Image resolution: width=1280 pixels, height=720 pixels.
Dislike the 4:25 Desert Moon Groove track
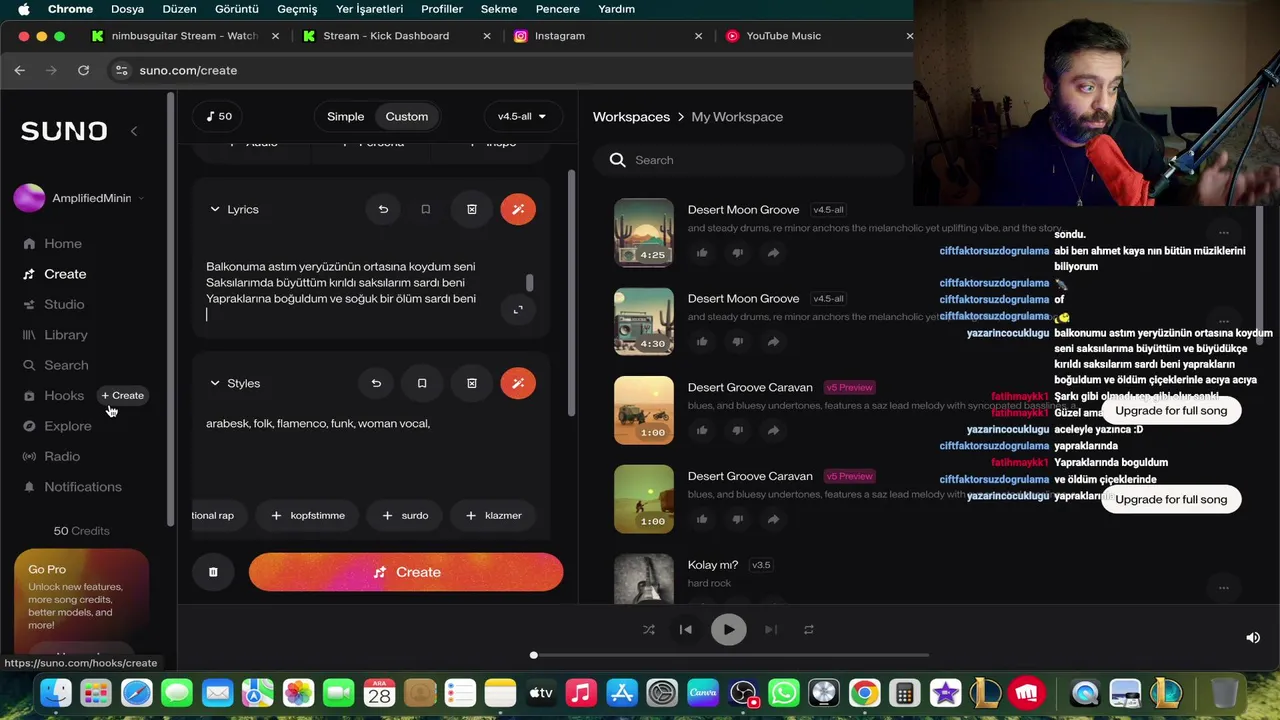coord(738,253)
